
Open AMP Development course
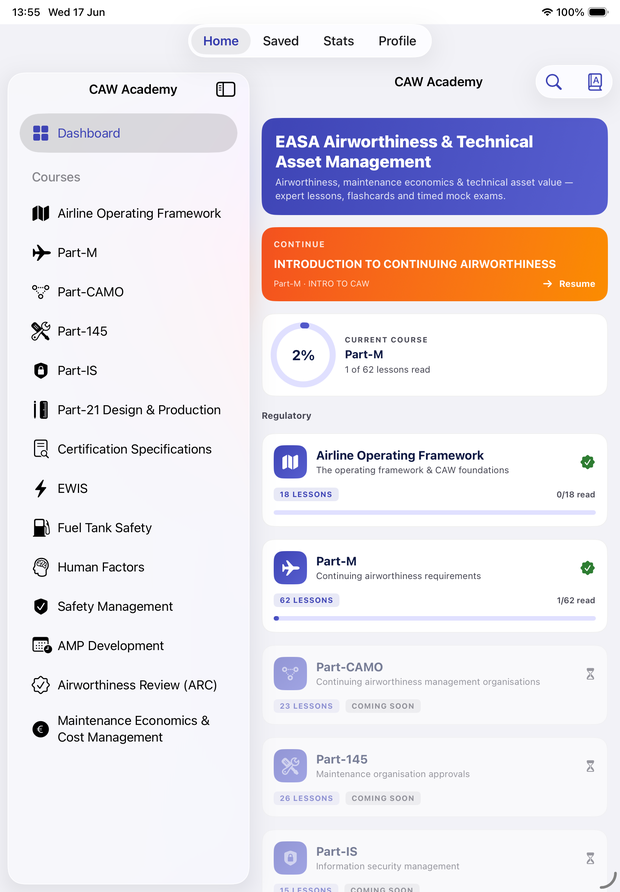(x=129, y=646)
